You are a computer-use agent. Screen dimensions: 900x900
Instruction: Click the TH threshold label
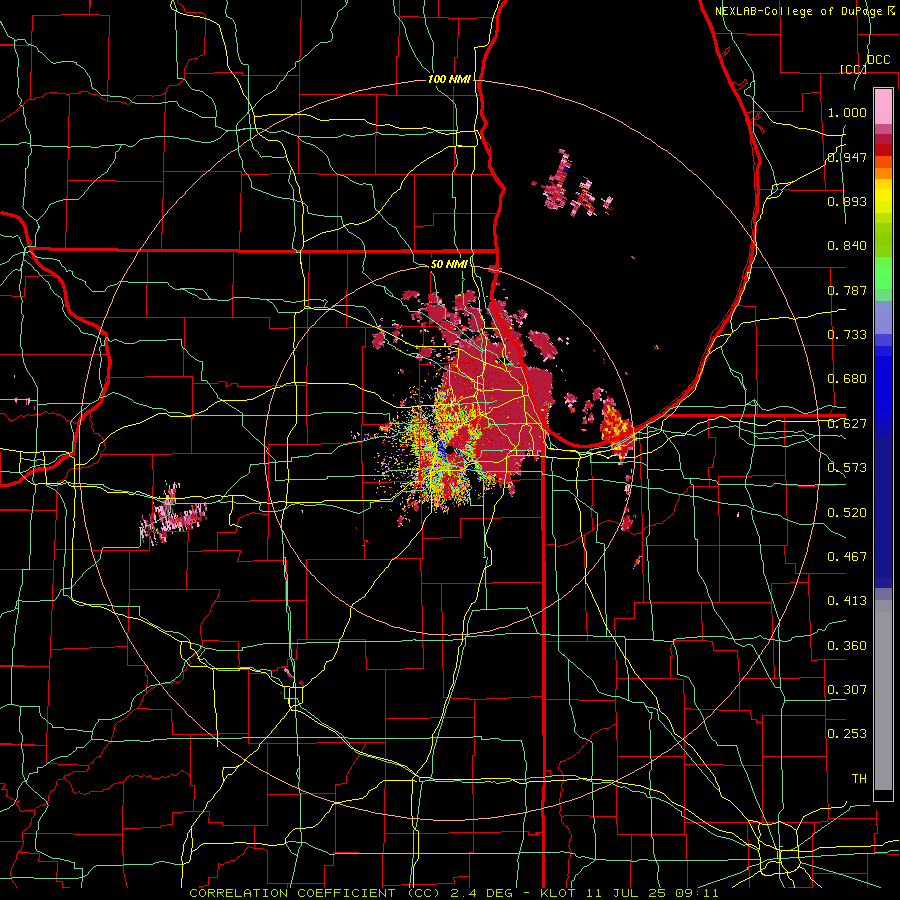[x=859, y=779]
